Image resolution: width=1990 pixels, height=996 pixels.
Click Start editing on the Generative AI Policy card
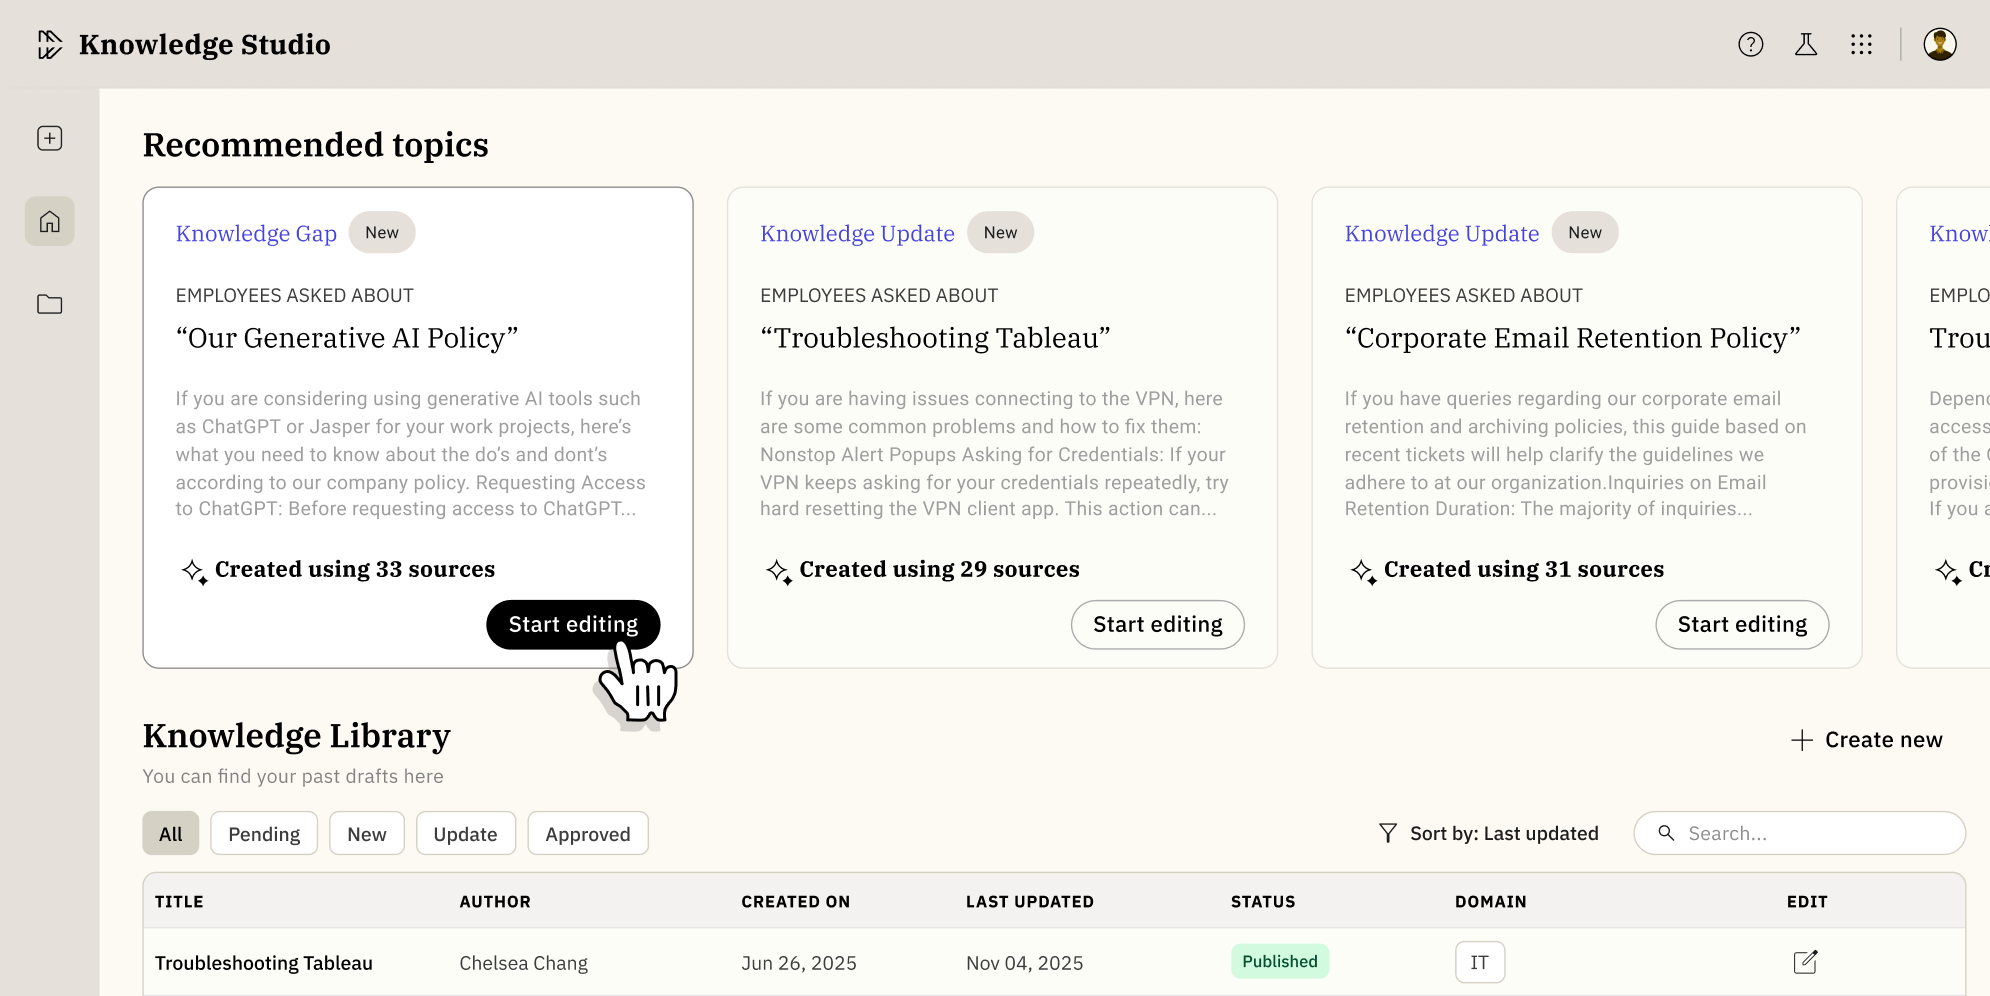[572, 624]
